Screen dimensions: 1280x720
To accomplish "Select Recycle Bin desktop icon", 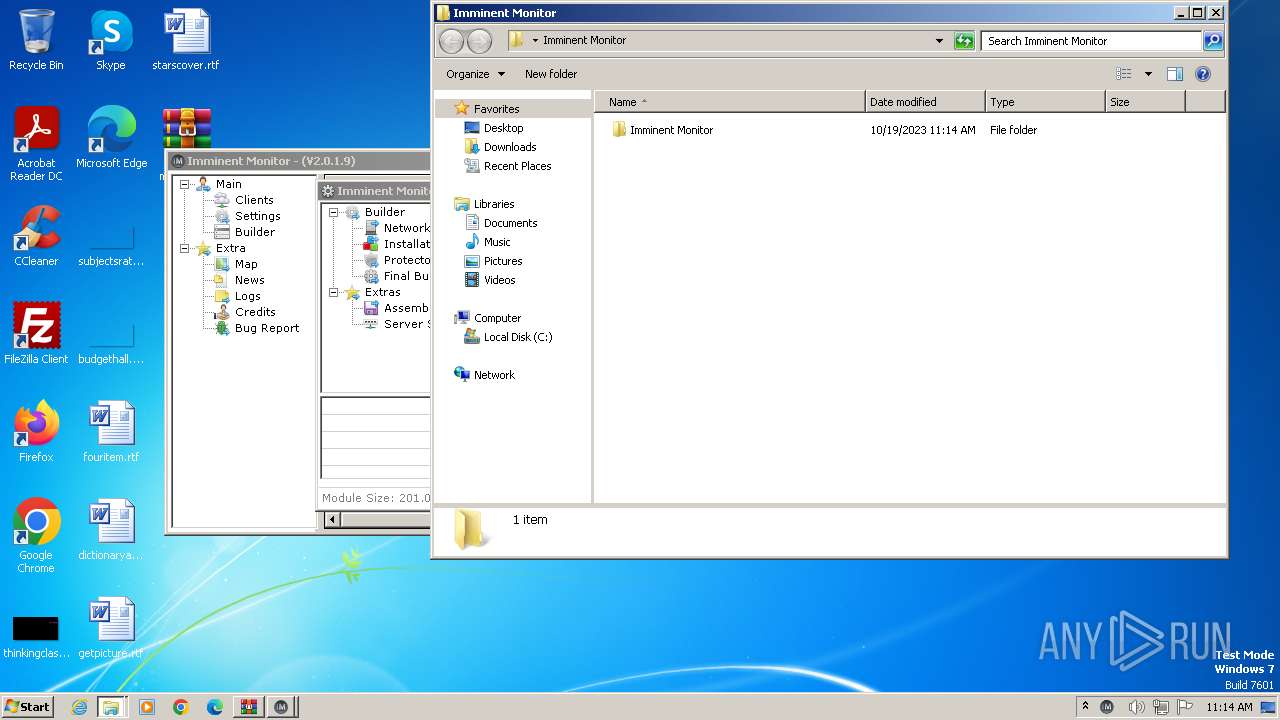I will coord(36,40).
